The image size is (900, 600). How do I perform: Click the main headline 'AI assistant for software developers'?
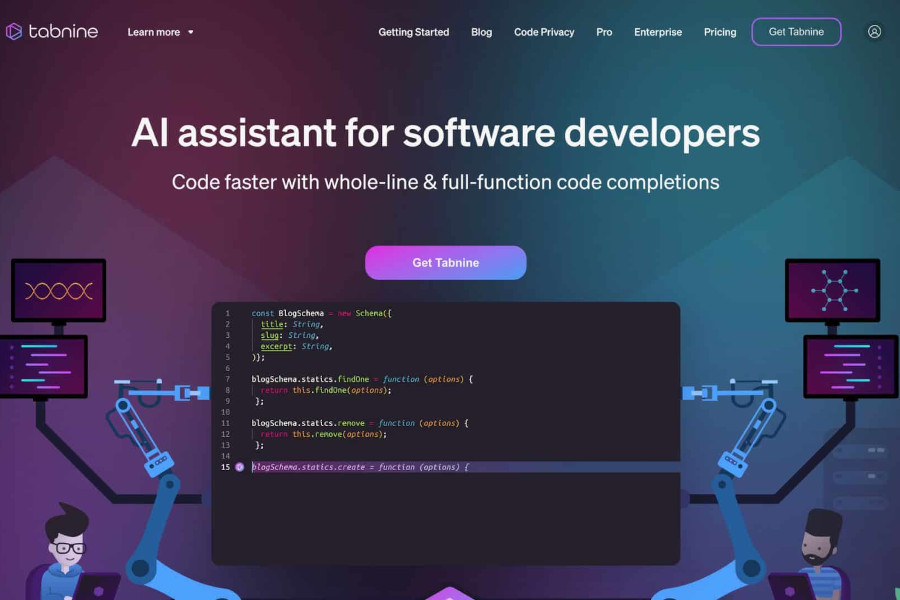[x=445, y=133]
